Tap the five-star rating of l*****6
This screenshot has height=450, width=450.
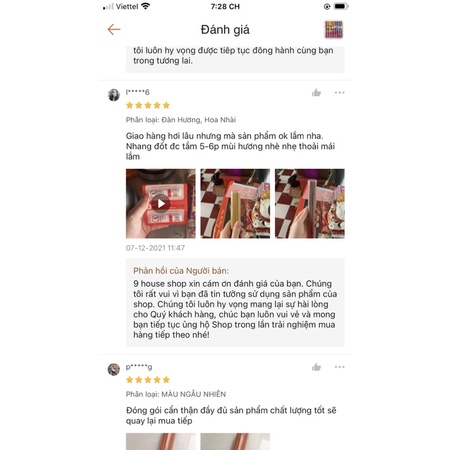pyautogui.click(x=148, y=106)
